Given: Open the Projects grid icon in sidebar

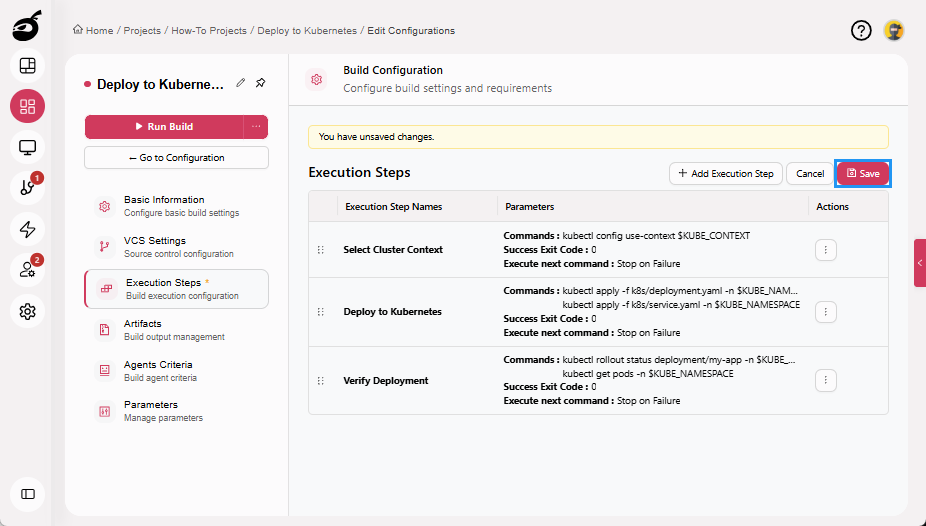Looking at the screenshot, I should (x=28, y=106).
